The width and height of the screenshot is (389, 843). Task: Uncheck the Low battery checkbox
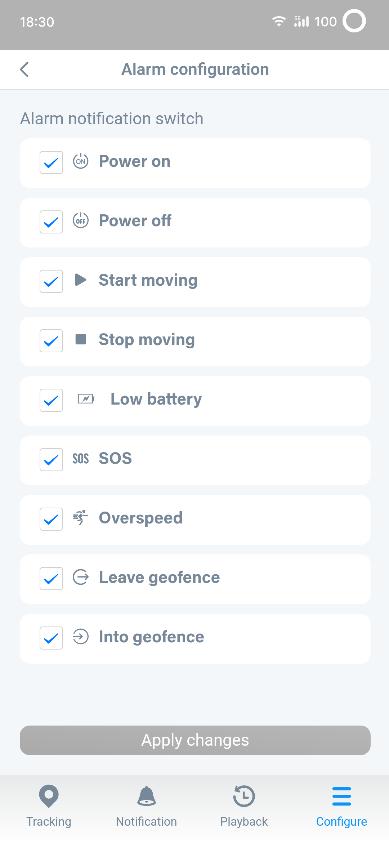[51, 400]
